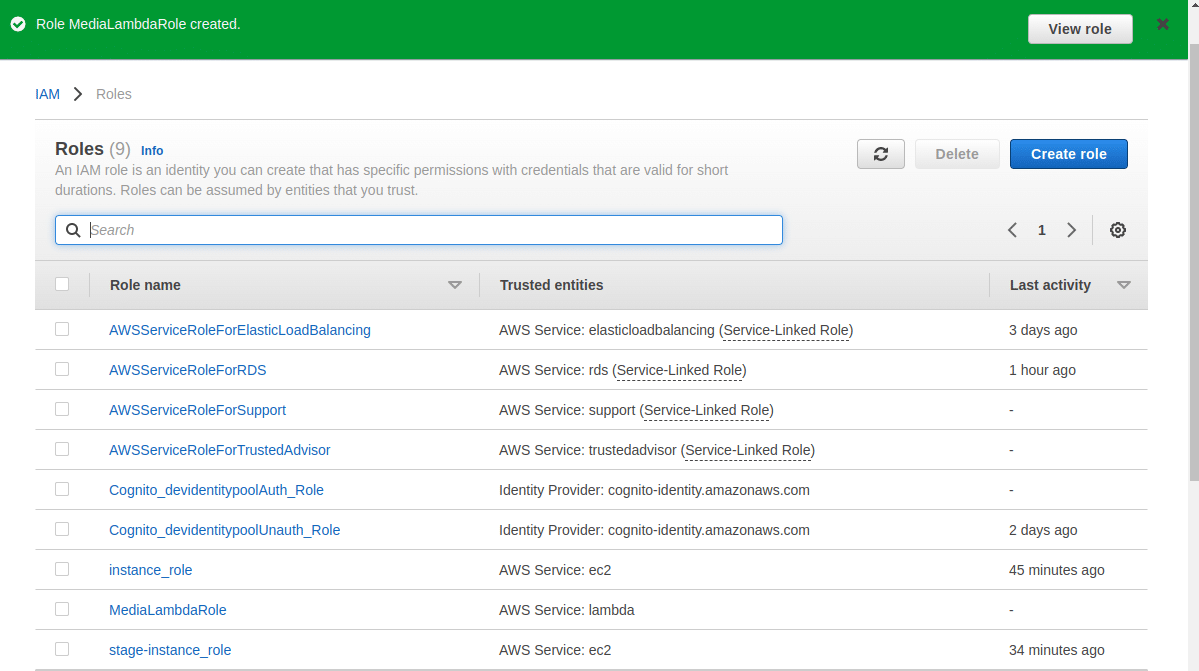This screenshot has width=1199, height=671.
Task: Check the MediaLambdaRole row checkbox
Action: (x=62, y=609)
